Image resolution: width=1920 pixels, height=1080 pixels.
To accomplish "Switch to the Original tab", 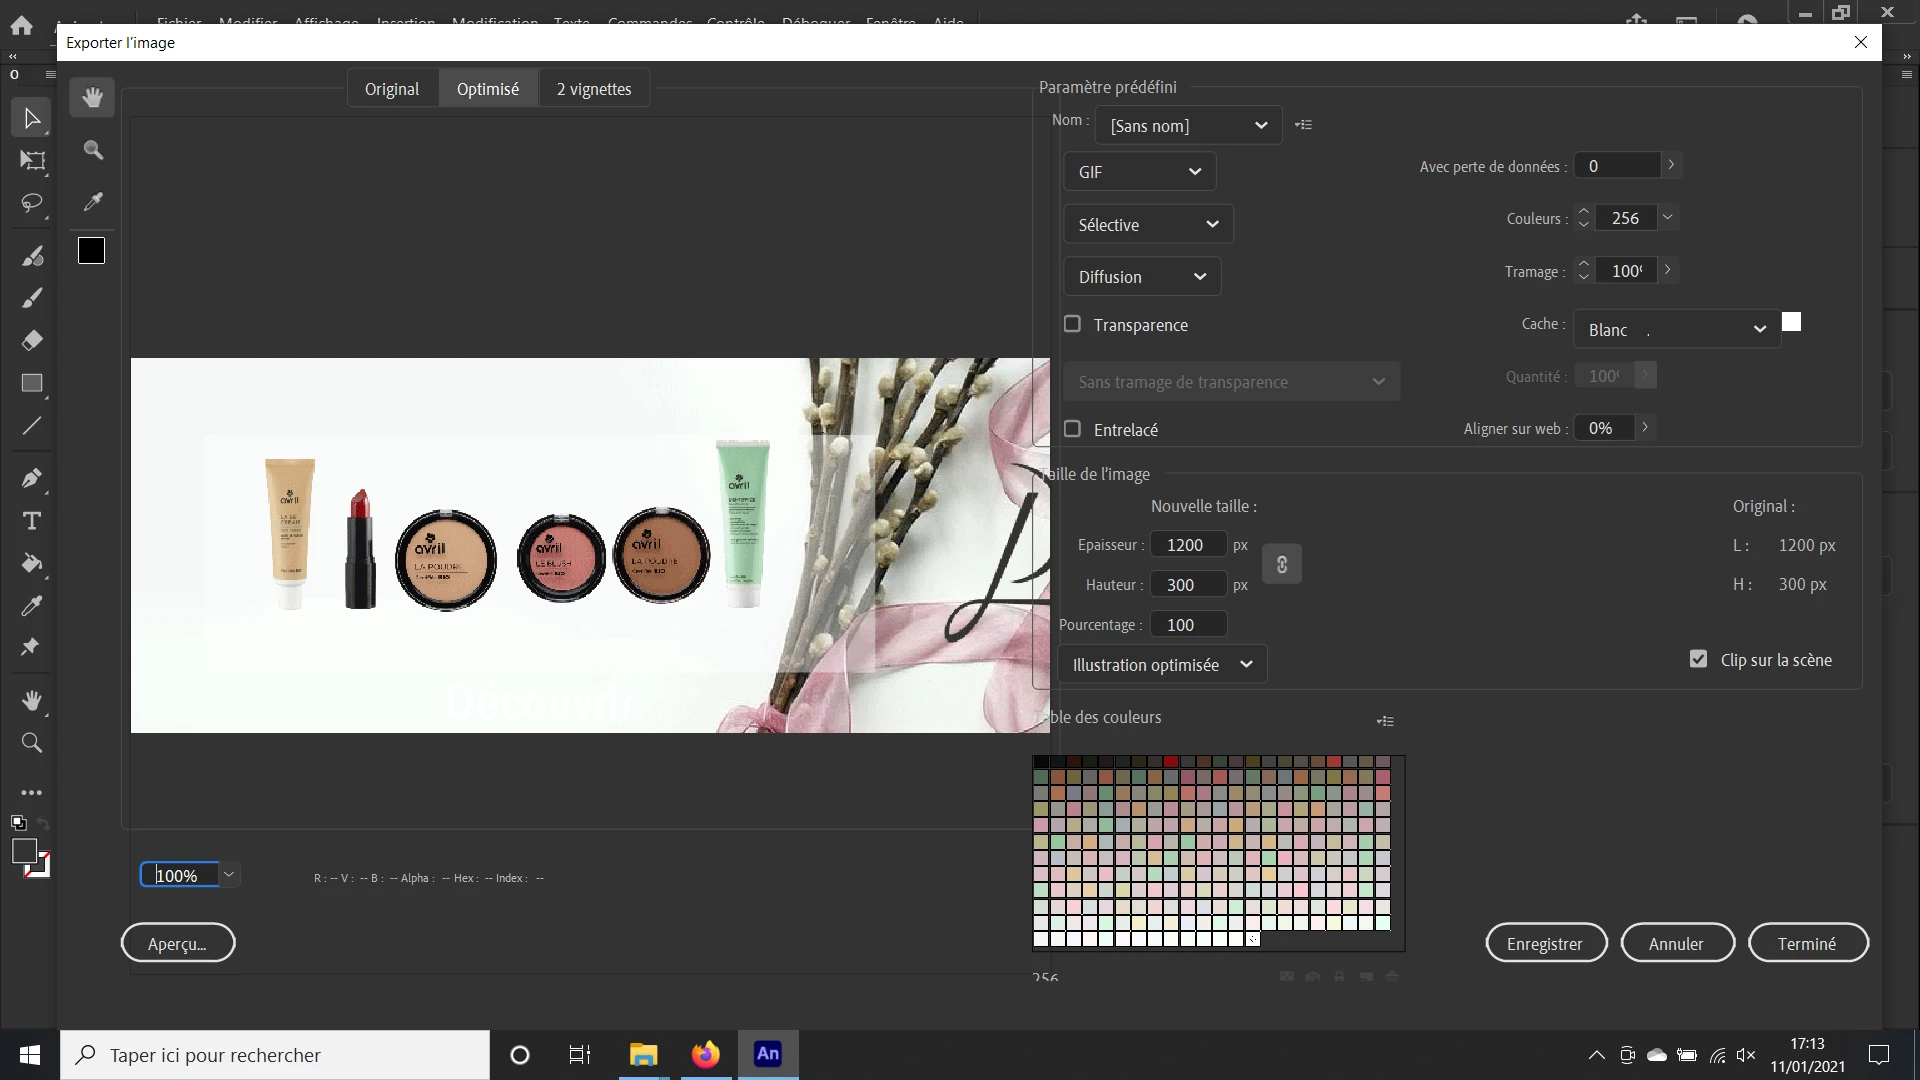I will click(392, 89).
